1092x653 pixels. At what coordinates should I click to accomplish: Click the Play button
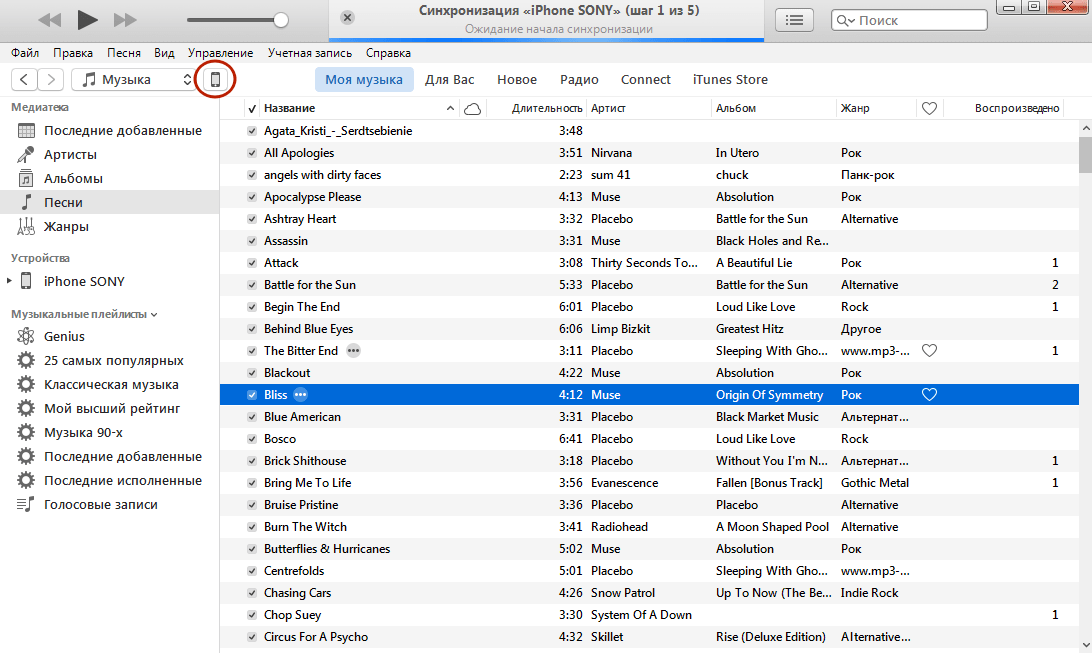click(x=87, y=20)
